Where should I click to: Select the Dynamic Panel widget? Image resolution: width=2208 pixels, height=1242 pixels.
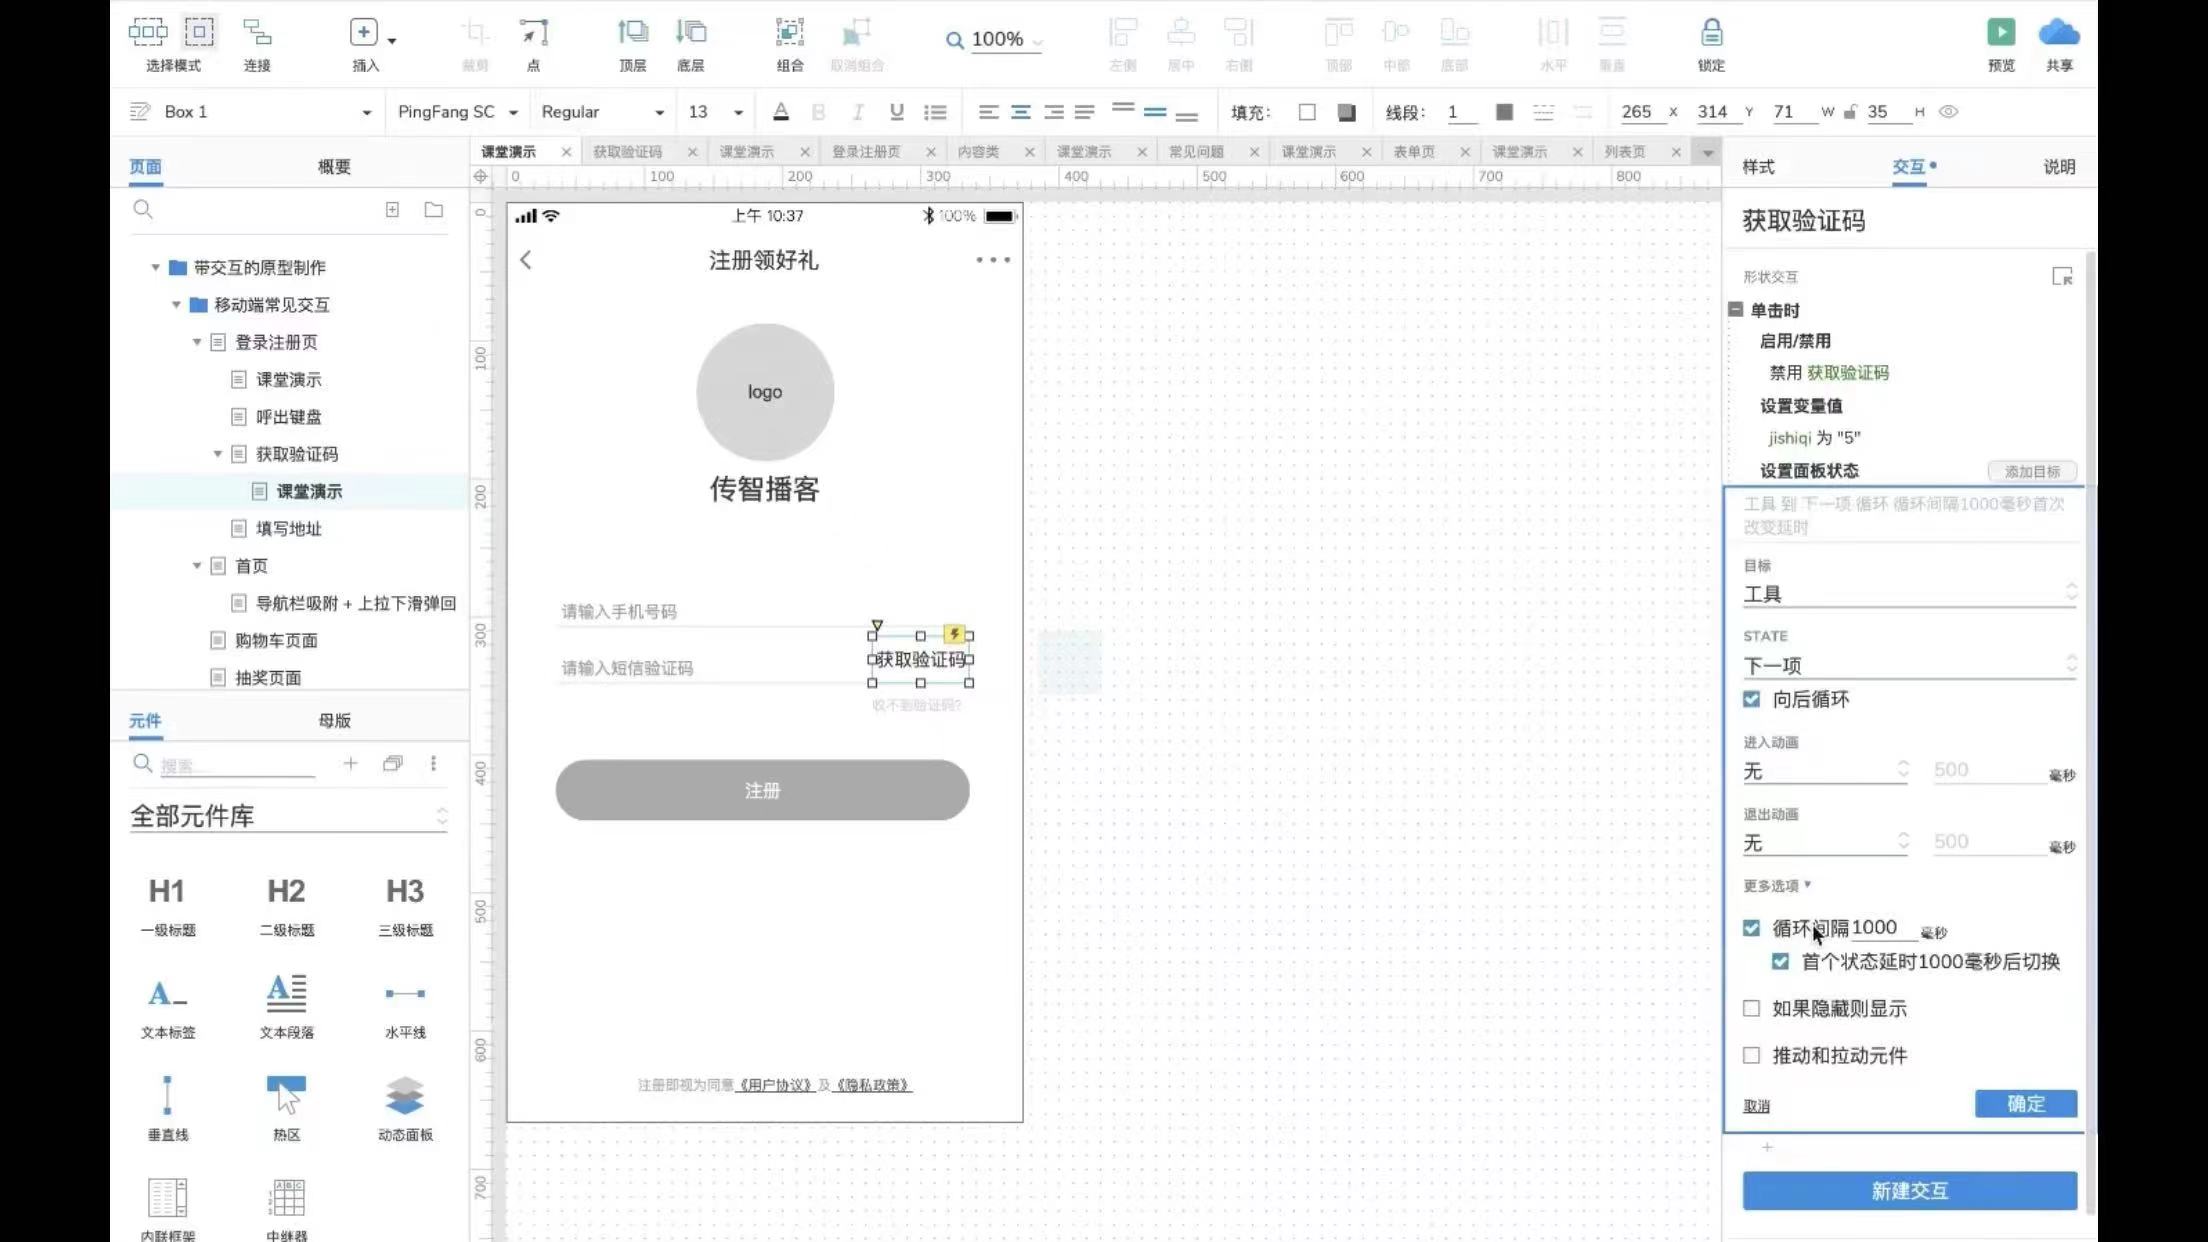click(x=405, y=1097)
